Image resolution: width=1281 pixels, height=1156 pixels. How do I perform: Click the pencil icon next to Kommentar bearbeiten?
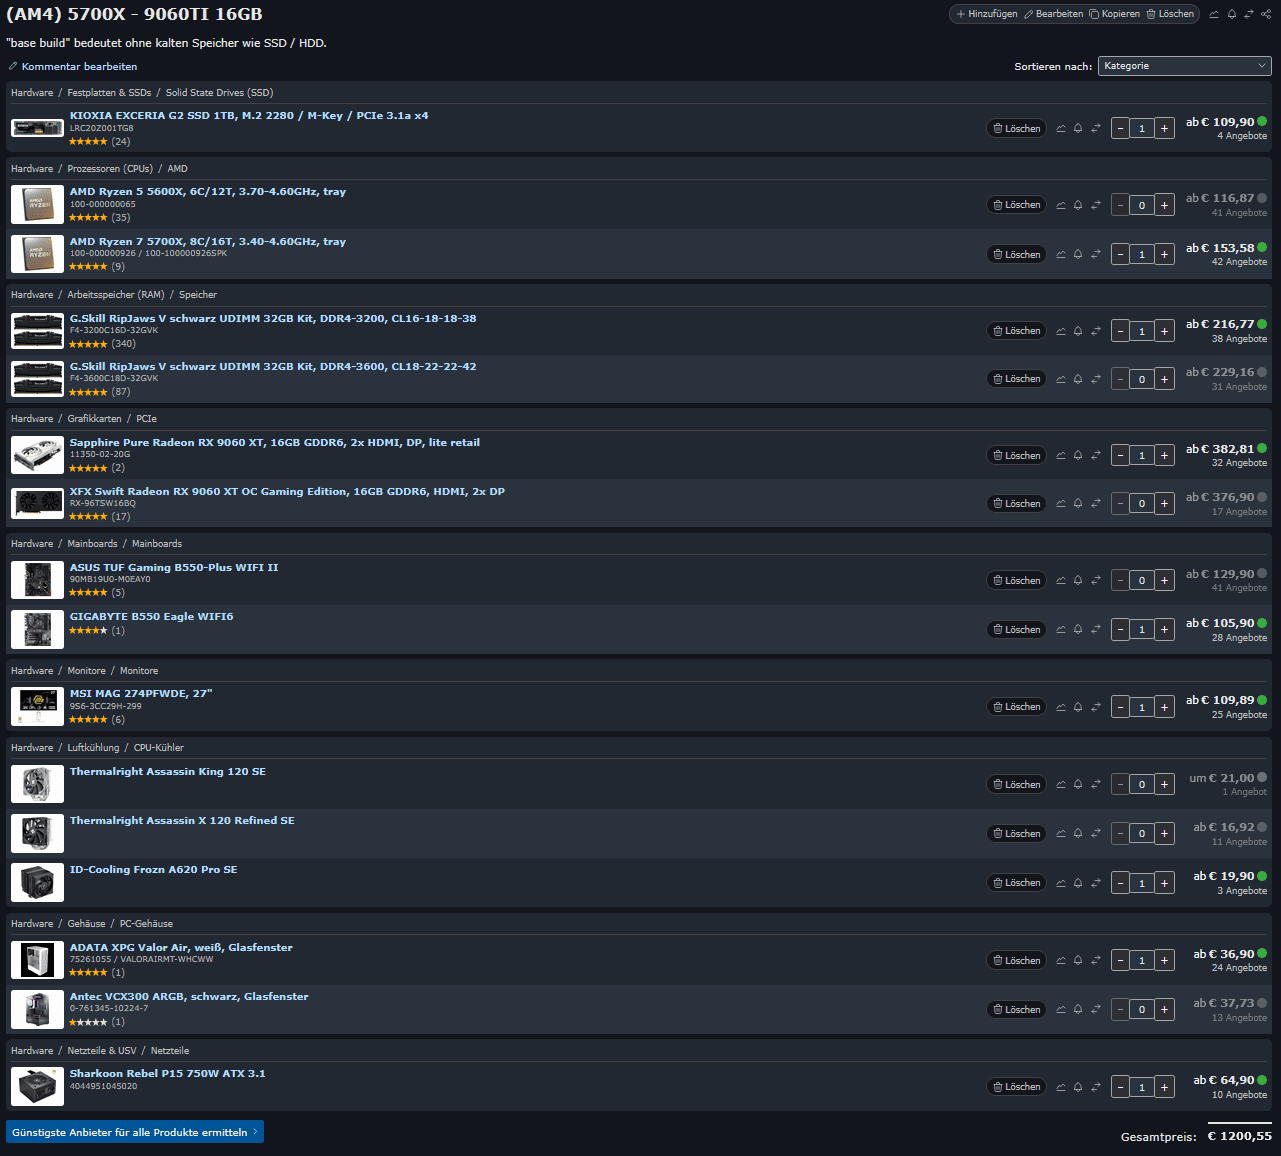coord(13,66)
